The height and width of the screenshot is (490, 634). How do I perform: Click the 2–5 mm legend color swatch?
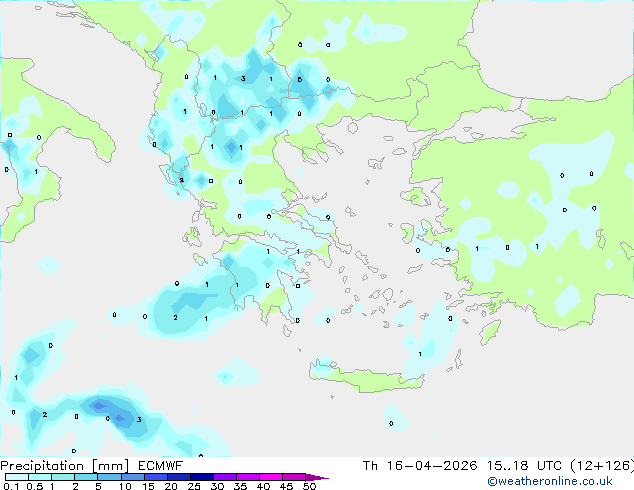pos(86,477)
